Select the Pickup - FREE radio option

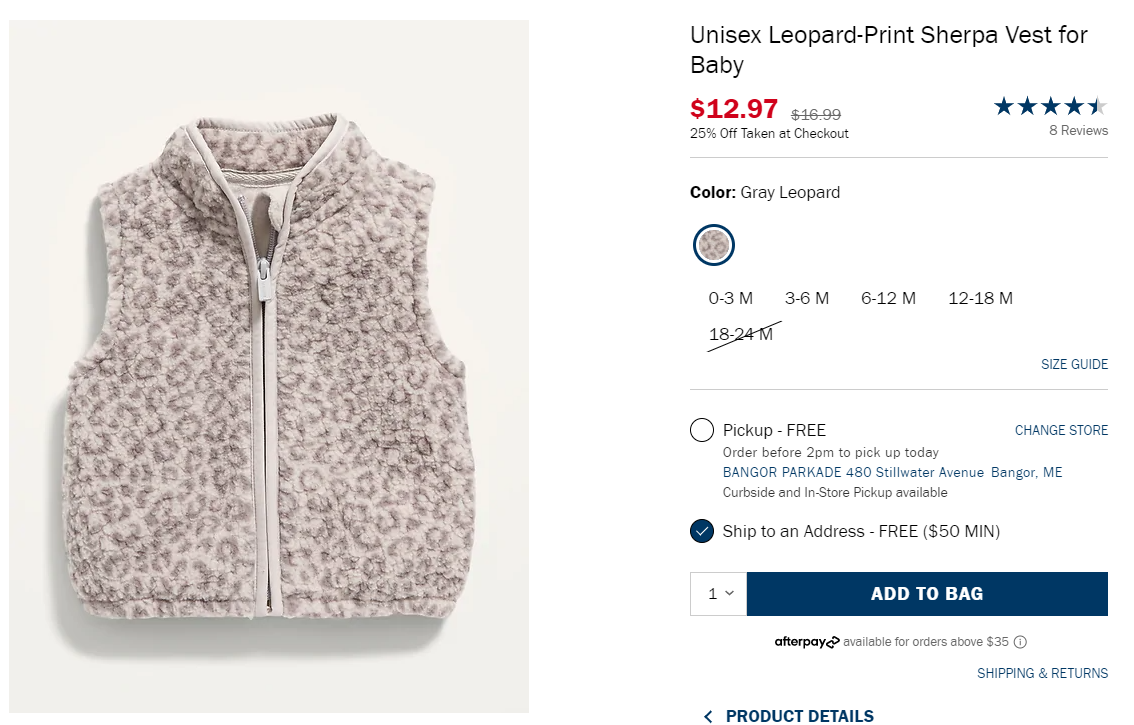pos(702,430)
